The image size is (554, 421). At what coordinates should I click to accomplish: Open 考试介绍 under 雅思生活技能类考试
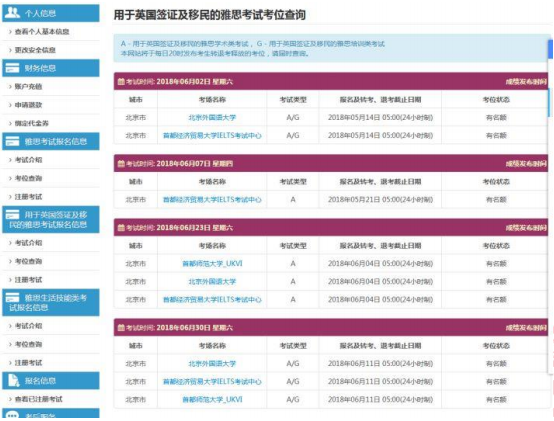click(x=28, y=326)
